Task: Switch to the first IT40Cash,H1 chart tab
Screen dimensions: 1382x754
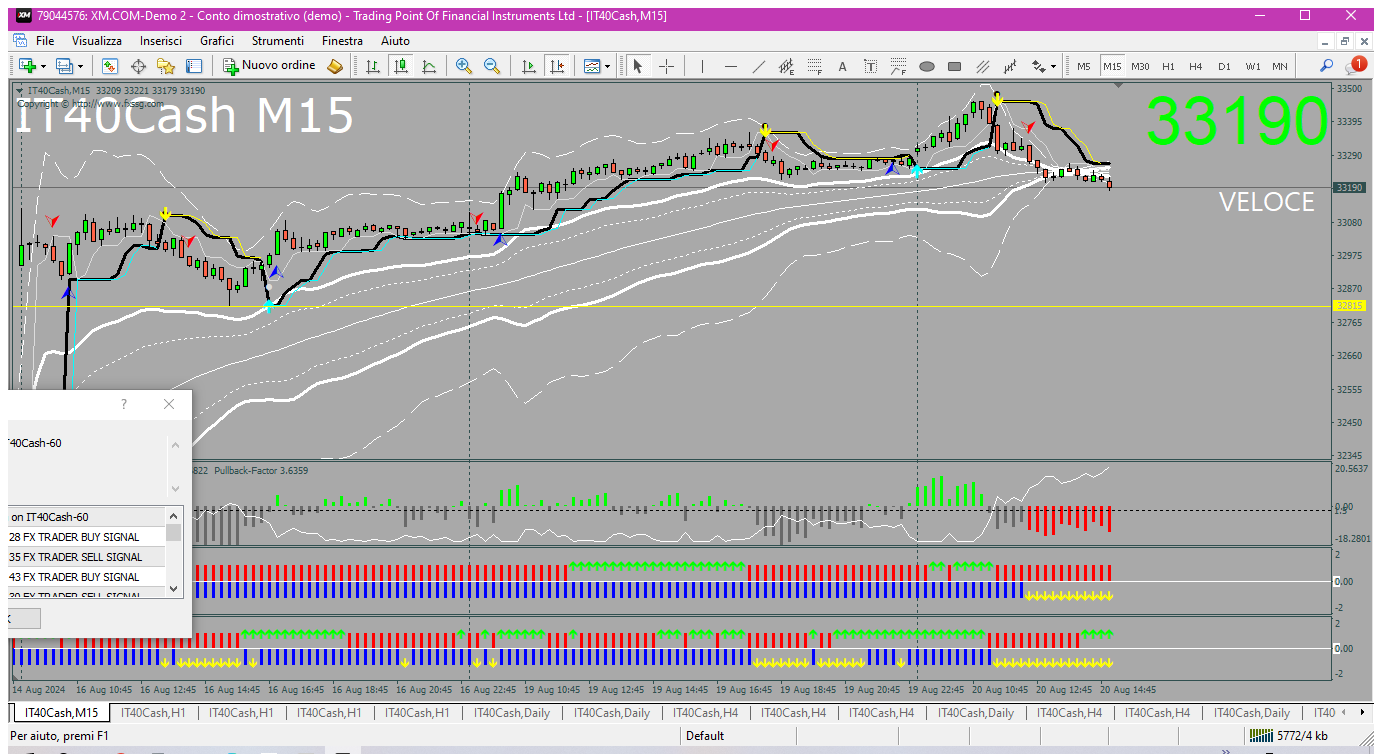Action: (x=153, y=713)
